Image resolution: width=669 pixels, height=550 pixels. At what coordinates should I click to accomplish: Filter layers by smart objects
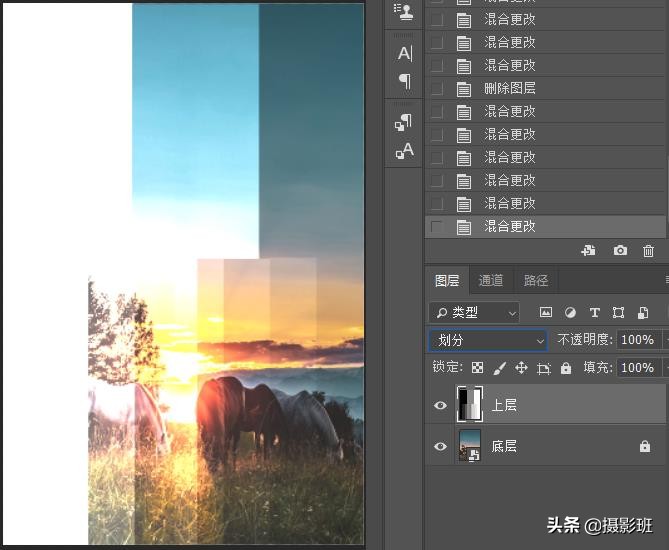tap(643, 313)
